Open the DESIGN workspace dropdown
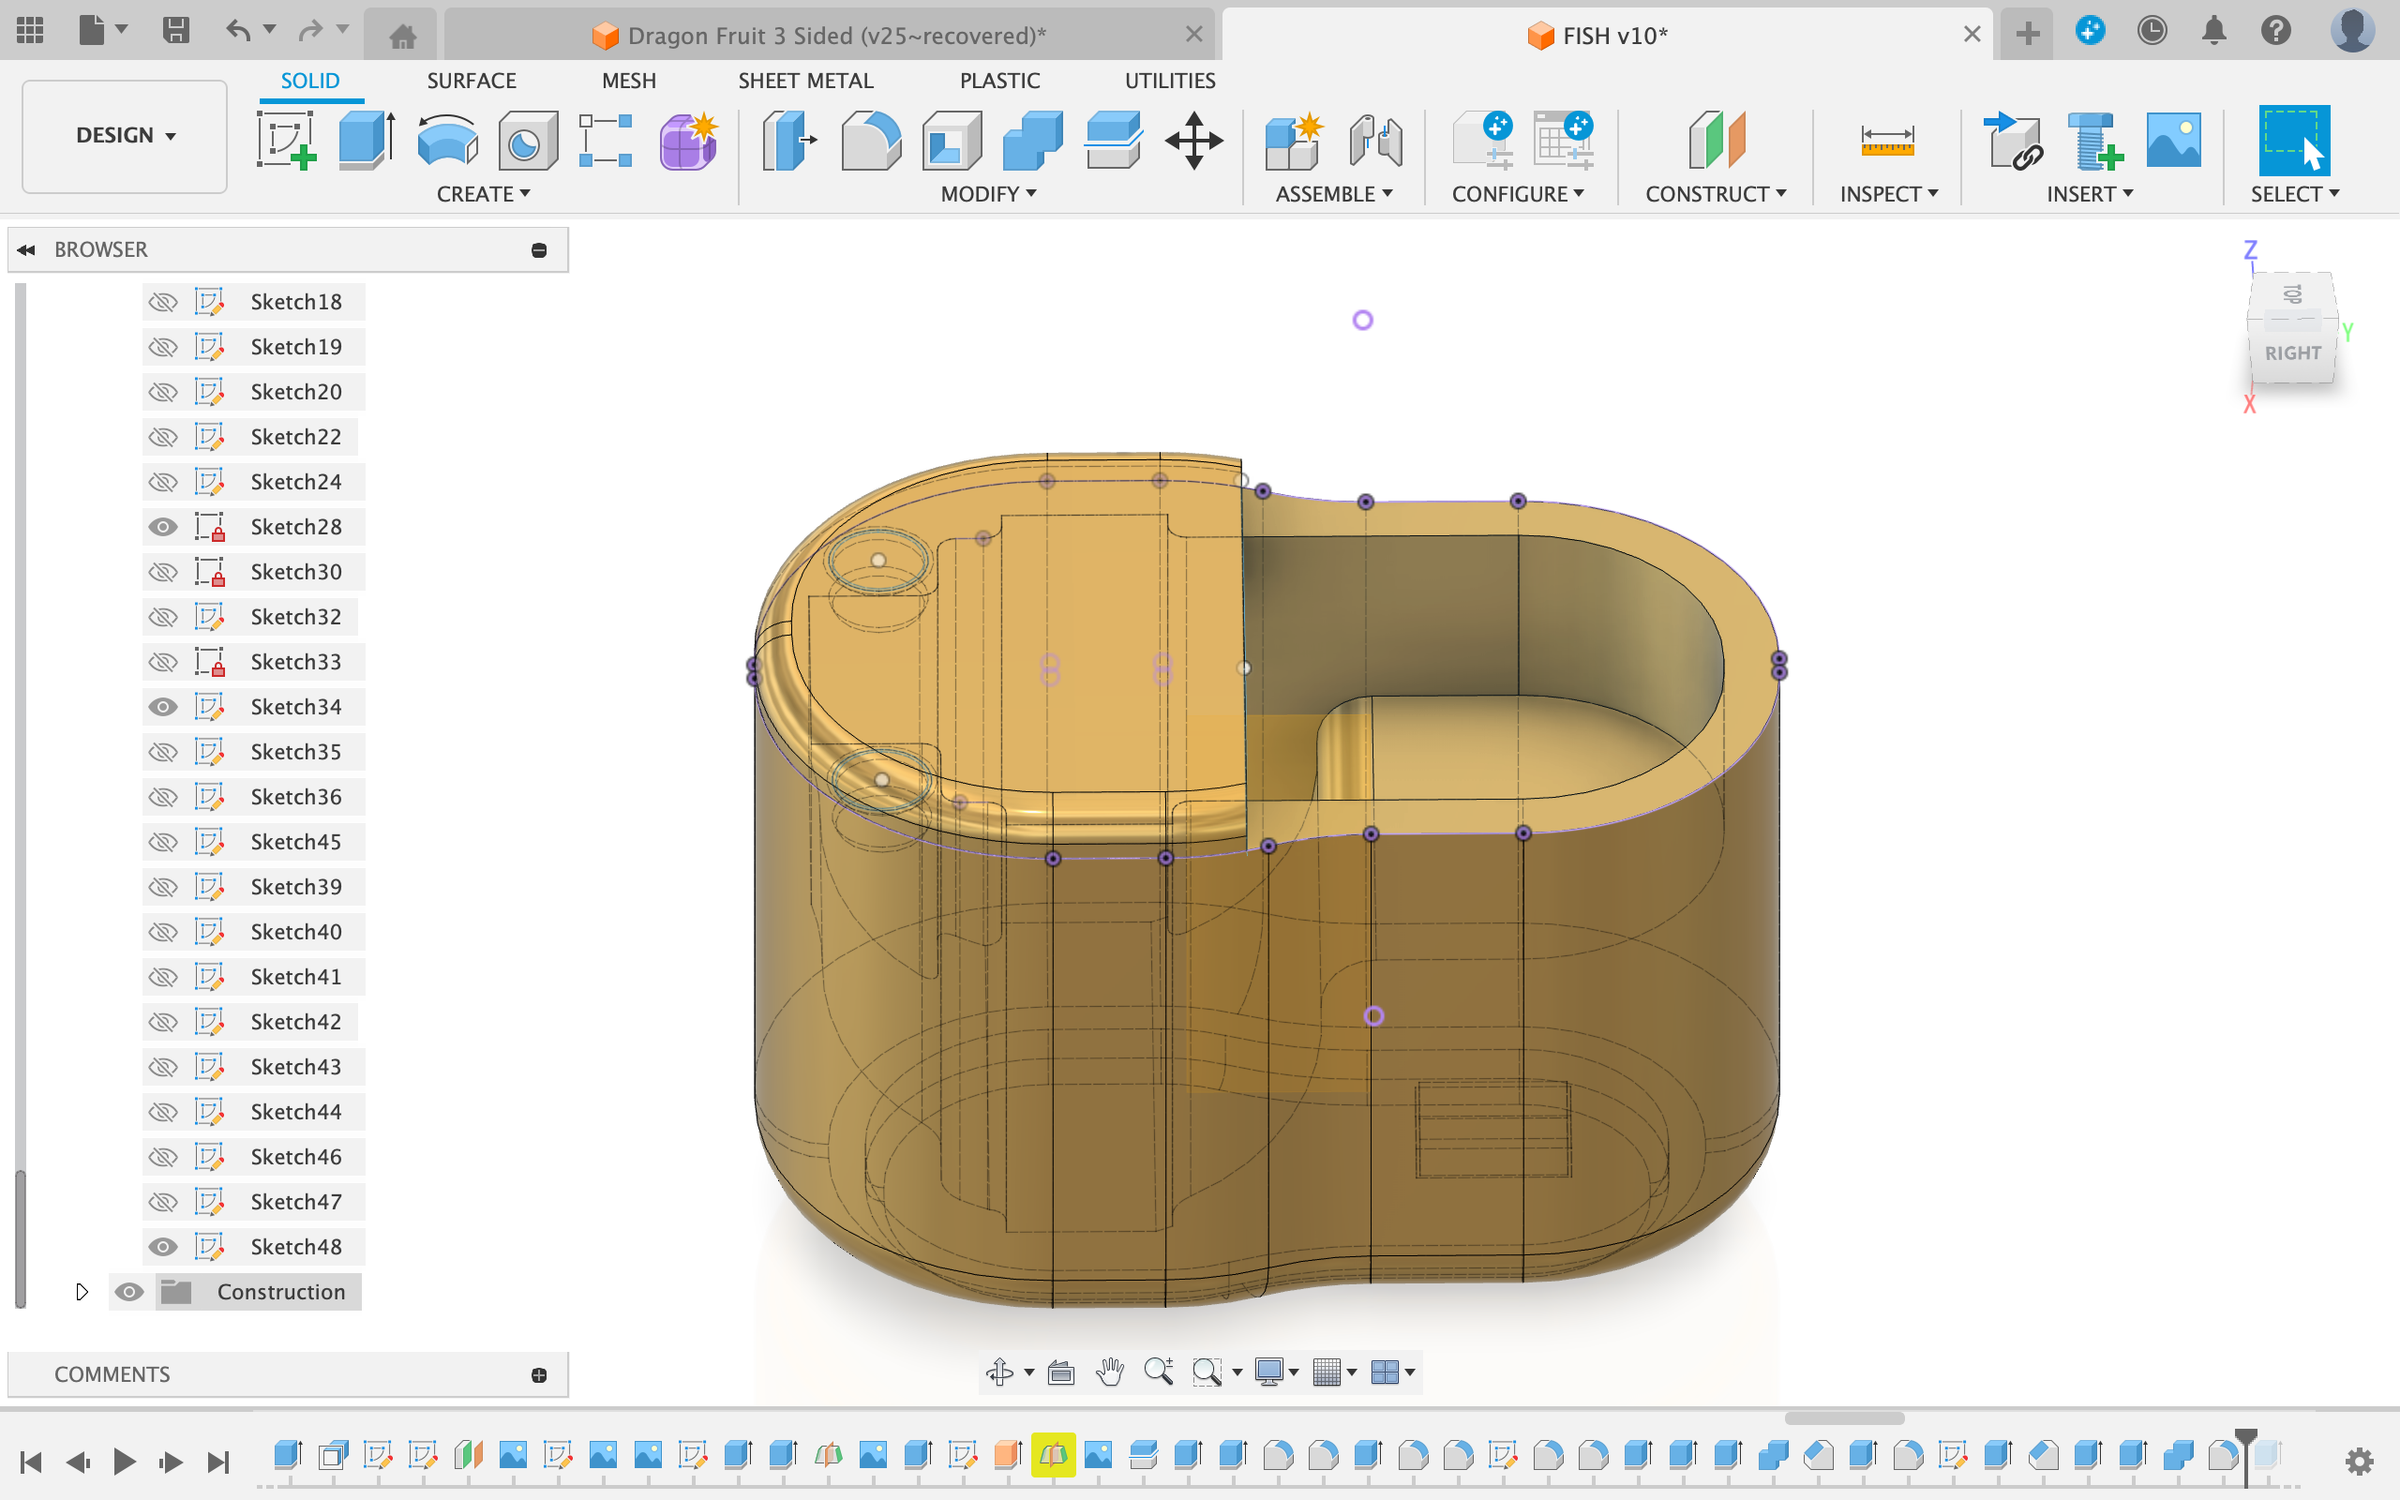Image resolution: width=2400 pixels, height=1500 pixels. [125, 136]
